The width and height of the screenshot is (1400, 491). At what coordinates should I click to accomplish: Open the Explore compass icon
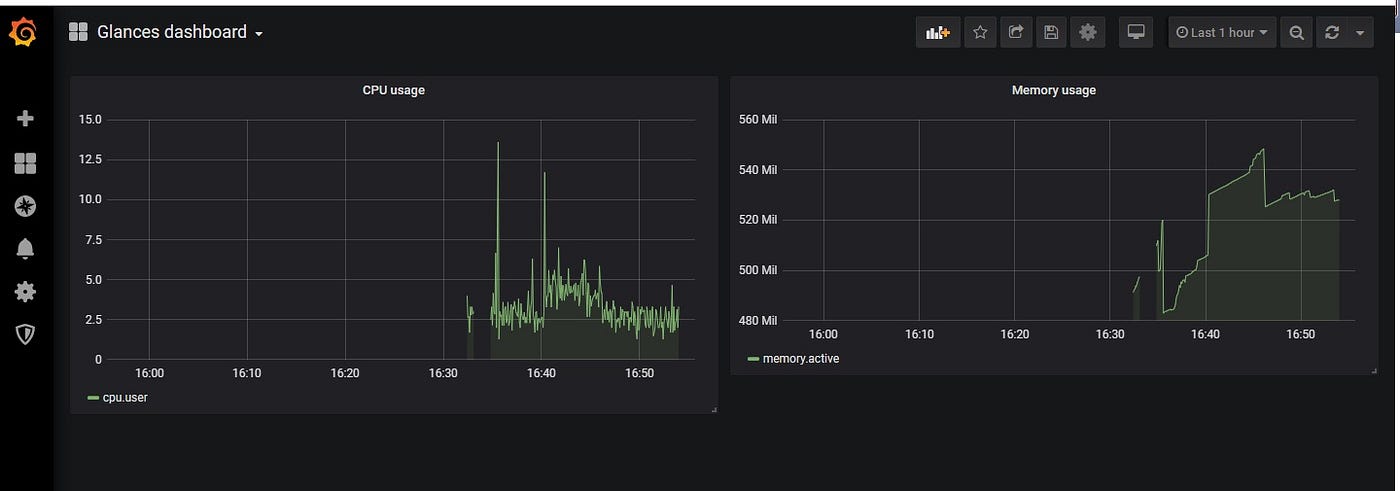click(x=25, y=206)
